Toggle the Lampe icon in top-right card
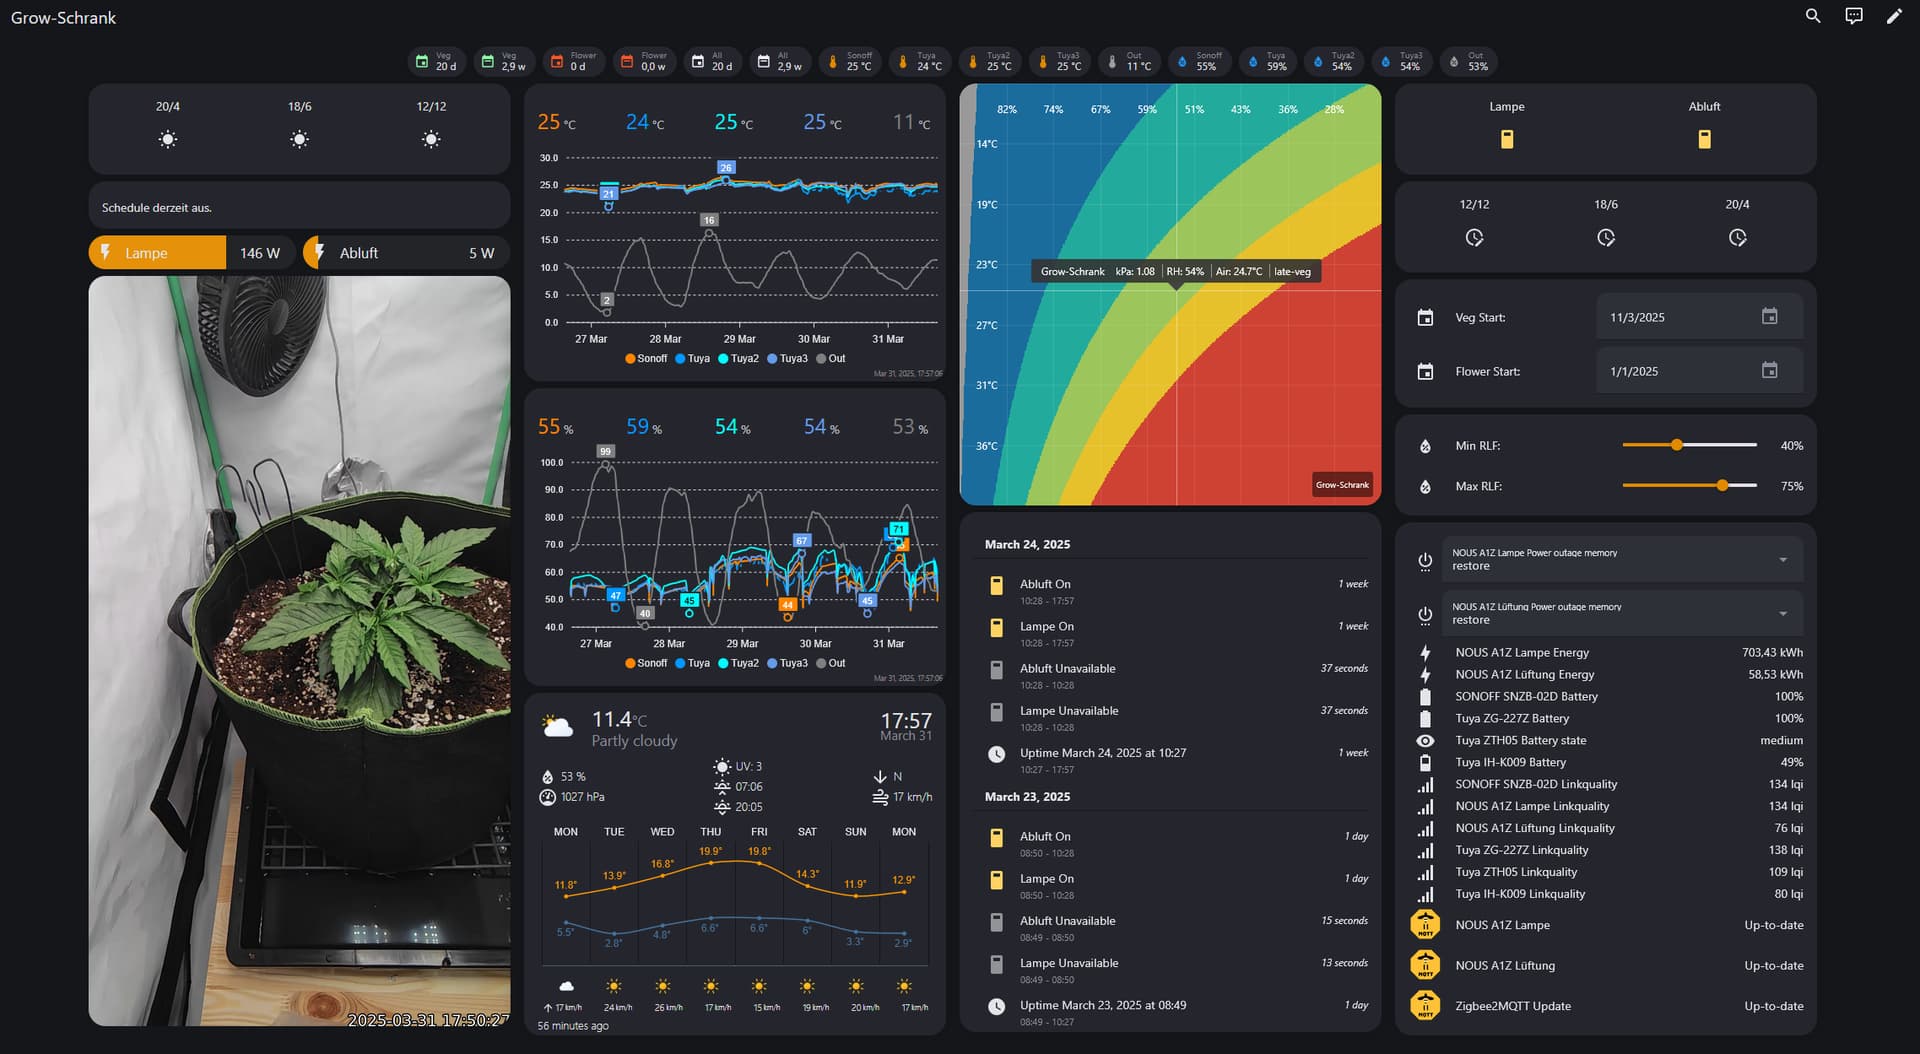 (x=1506, y=140)
